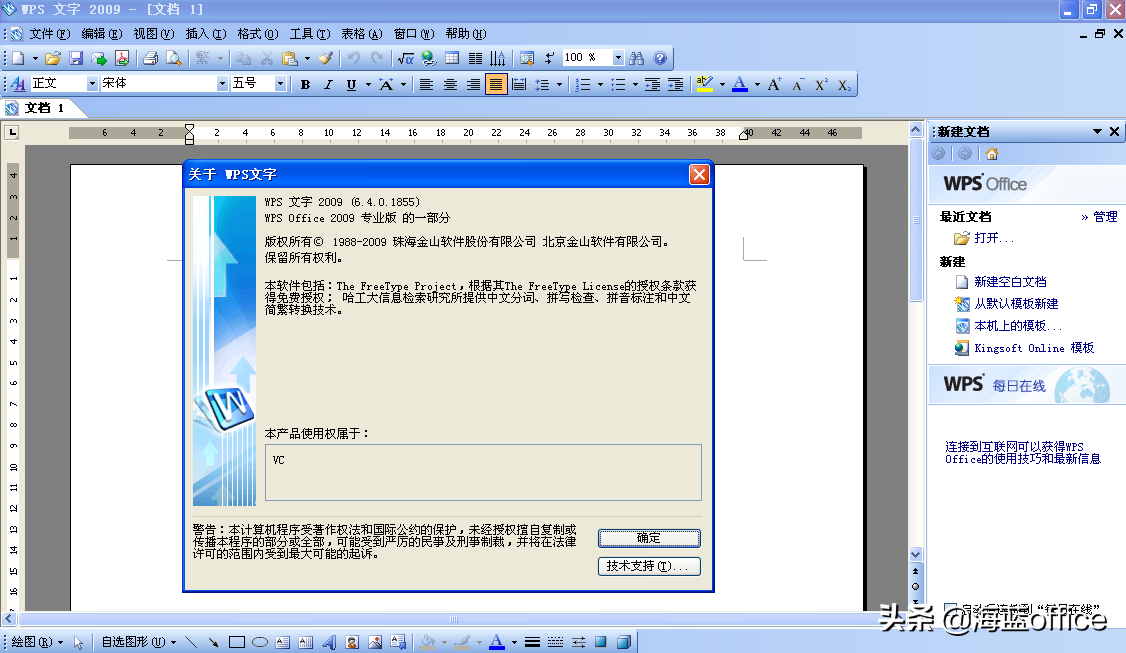Image resolution: width=1126 pixels, height=653 pixels.
Task: Click decrease indent icon
Action: click(652, 85)
